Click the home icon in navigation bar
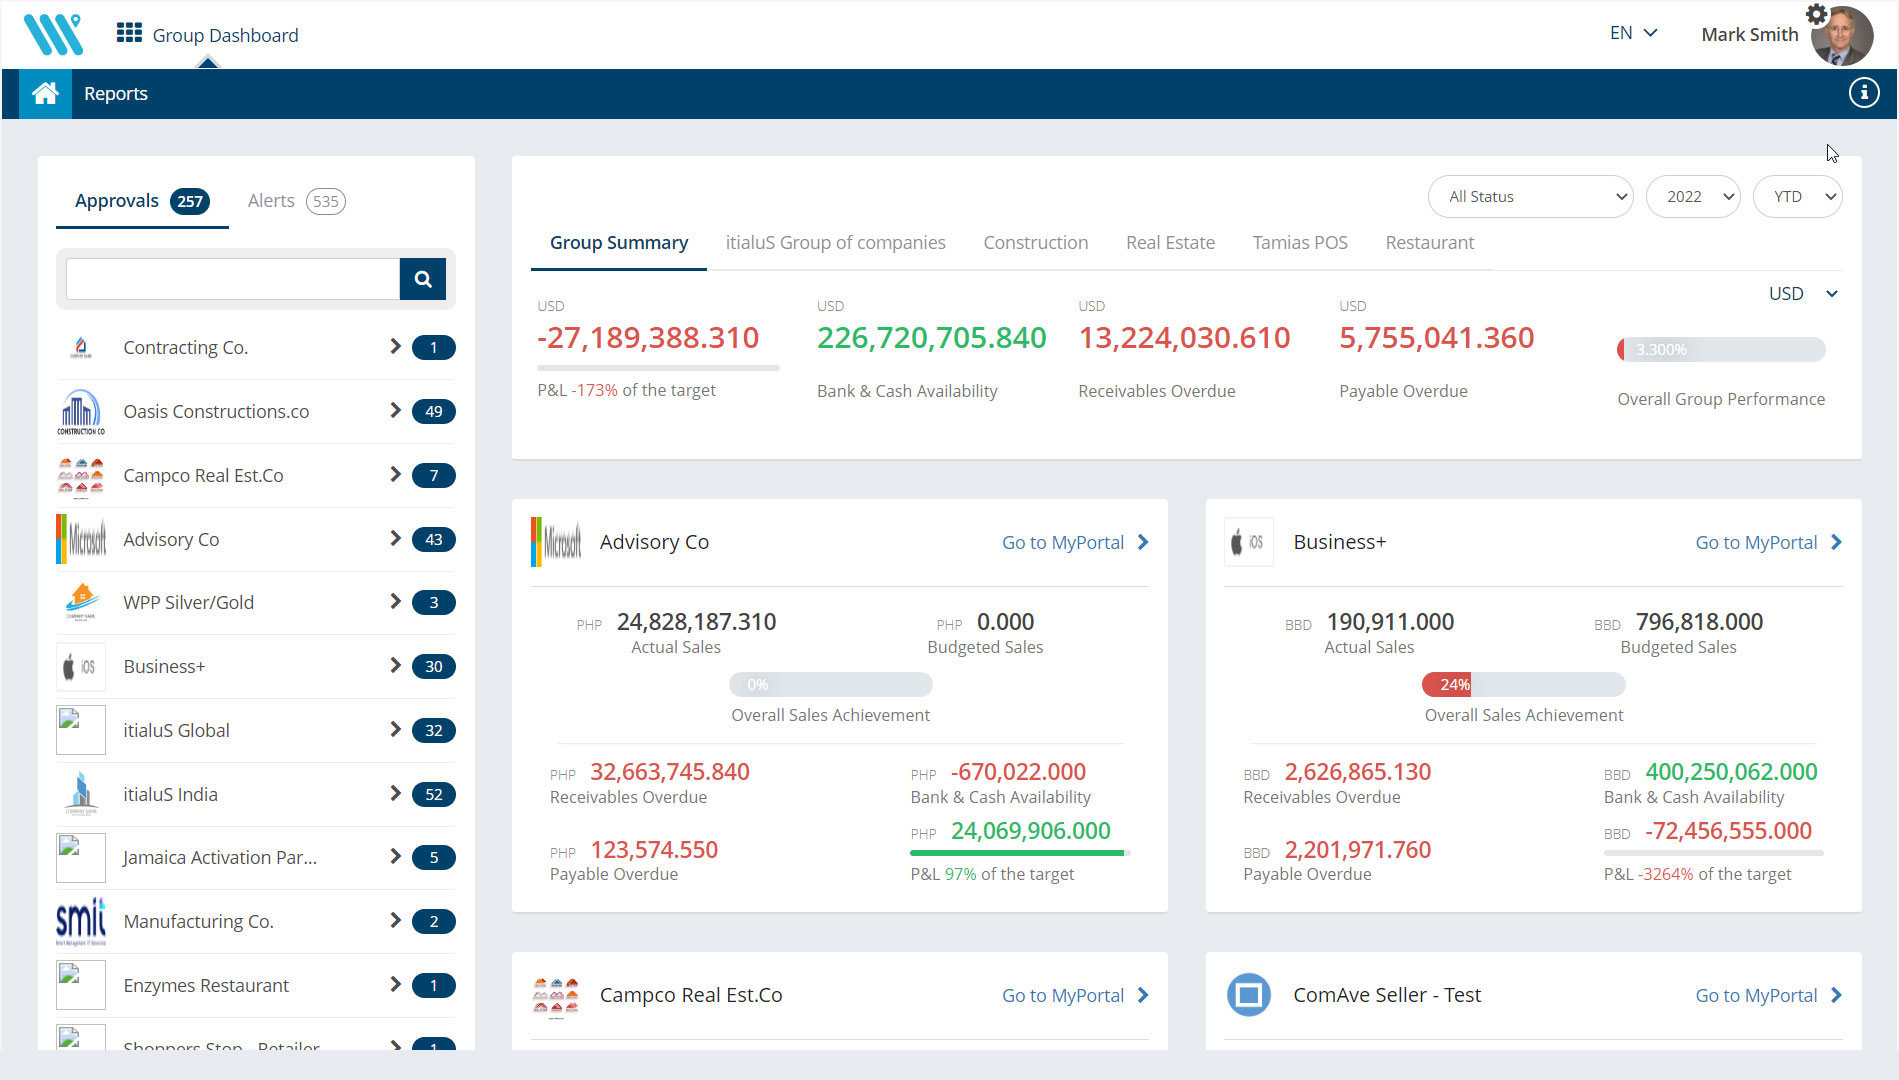Screen dimensions: 1899x1080 tap(45, 94)
